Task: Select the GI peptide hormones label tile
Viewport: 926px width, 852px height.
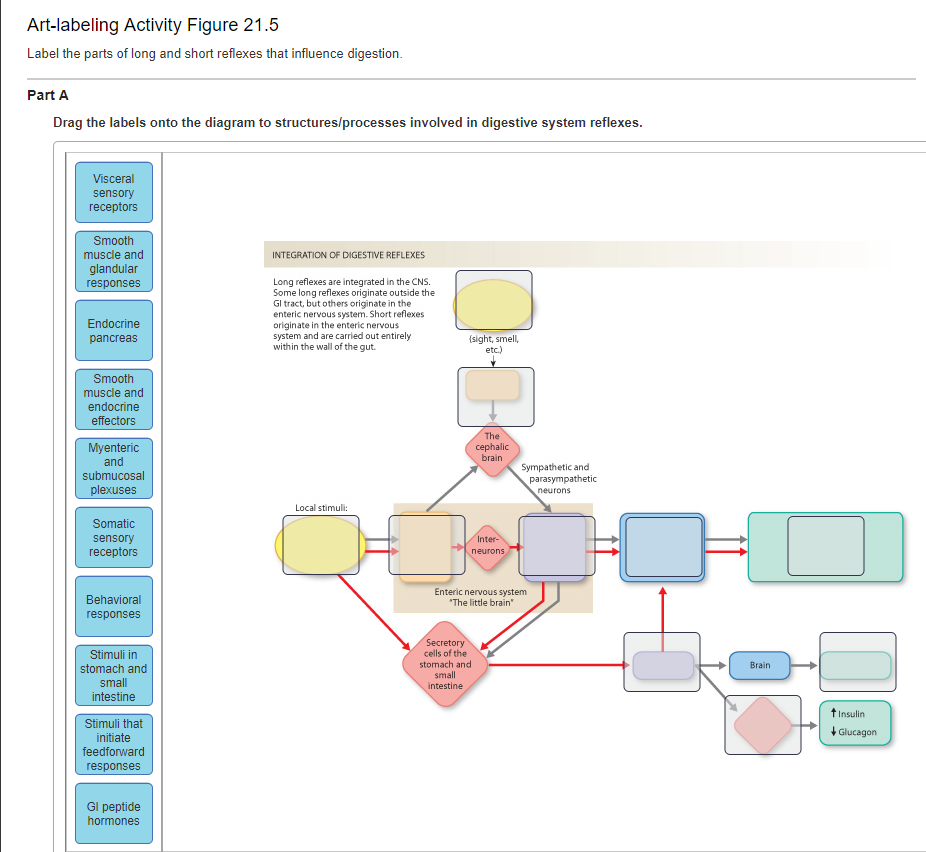Action: click(113, 813)
